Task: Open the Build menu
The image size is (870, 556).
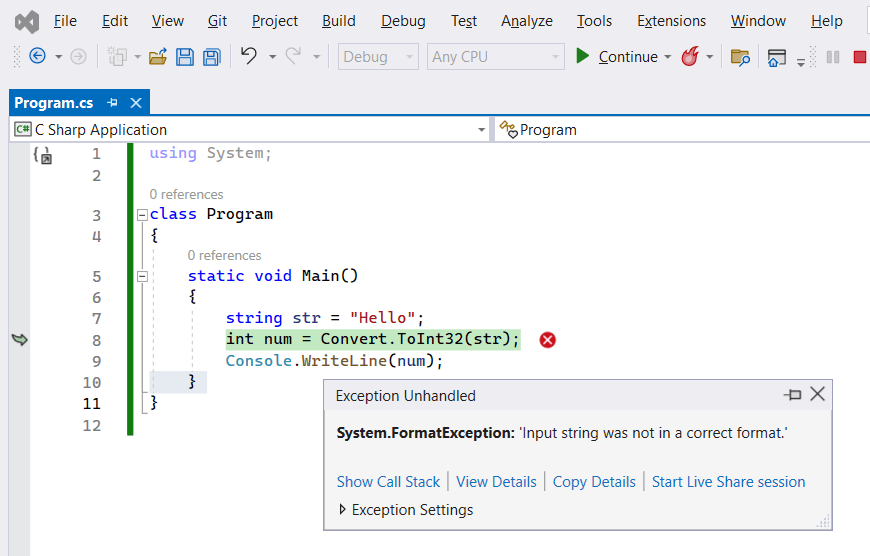Action: click(338, 21)
